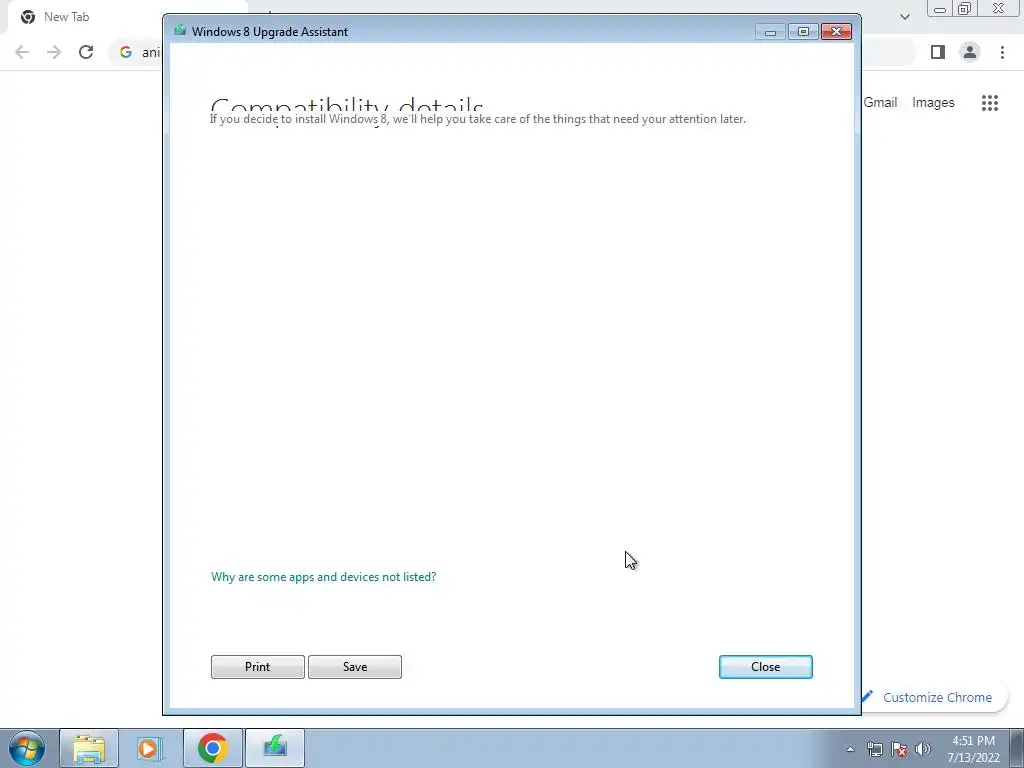Launch Windows Media Player from taskbar
Screen dimensions: 1024x768
pyautogui.click(x=150, y=748)
